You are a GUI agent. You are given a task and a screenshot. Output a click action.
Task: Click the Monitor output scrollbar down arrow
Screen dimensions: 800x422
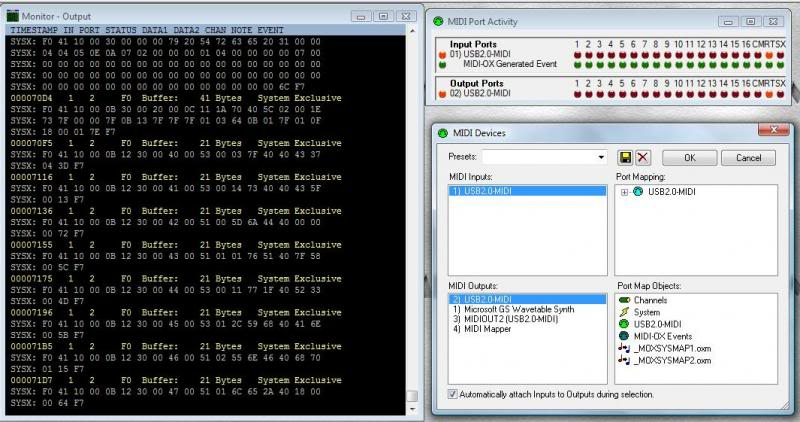coord(413,409)
